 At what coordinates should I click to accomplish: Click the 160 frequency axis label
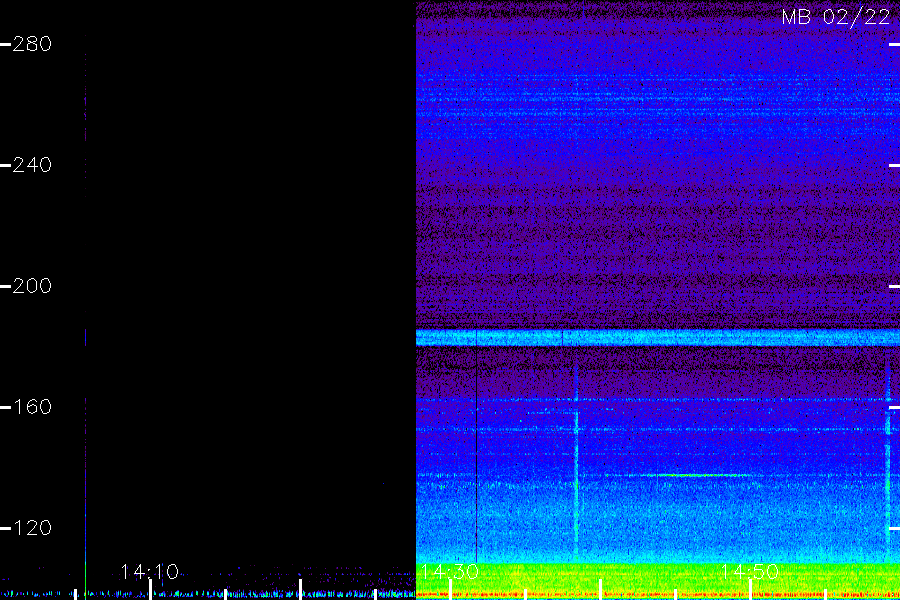(x=32, y=407)
